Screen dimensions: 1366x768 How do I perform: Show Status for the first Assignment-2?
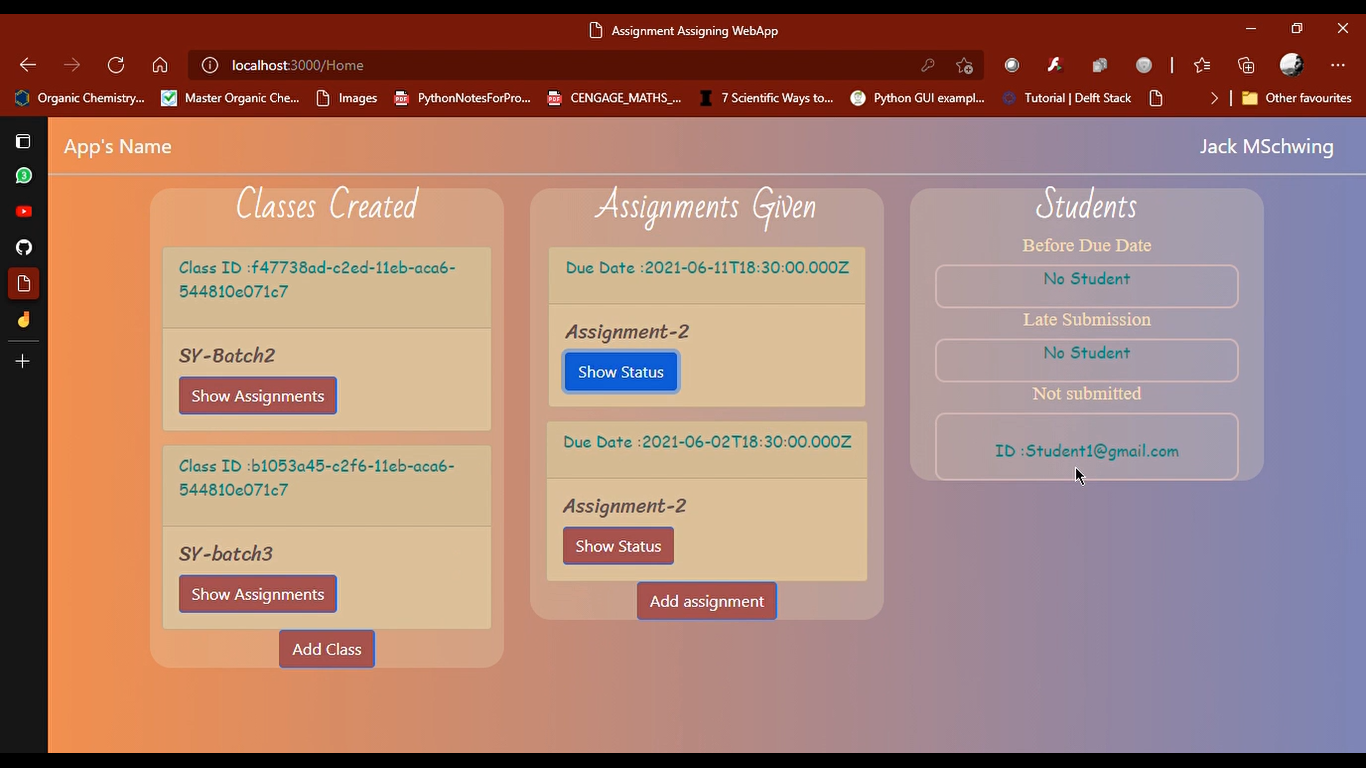tap(620, 371)
